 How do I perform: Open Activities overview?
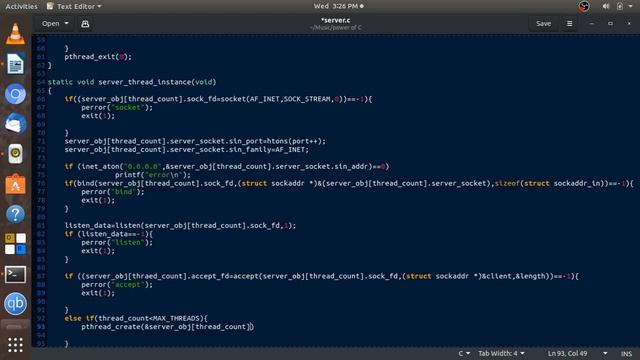point(21,6)
